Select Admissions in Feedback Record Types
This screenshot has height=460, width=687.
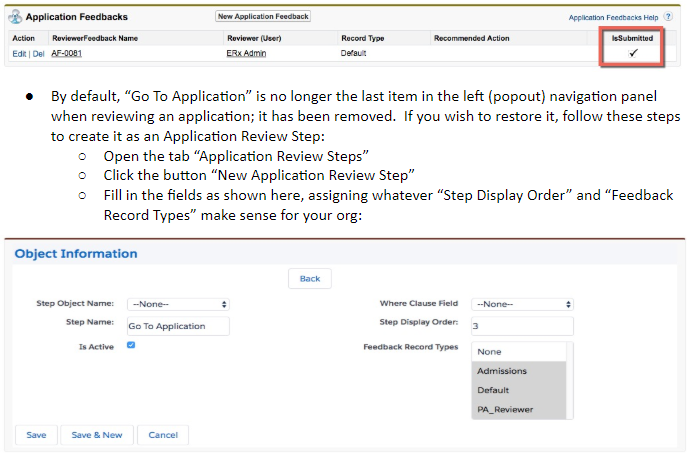502,371
